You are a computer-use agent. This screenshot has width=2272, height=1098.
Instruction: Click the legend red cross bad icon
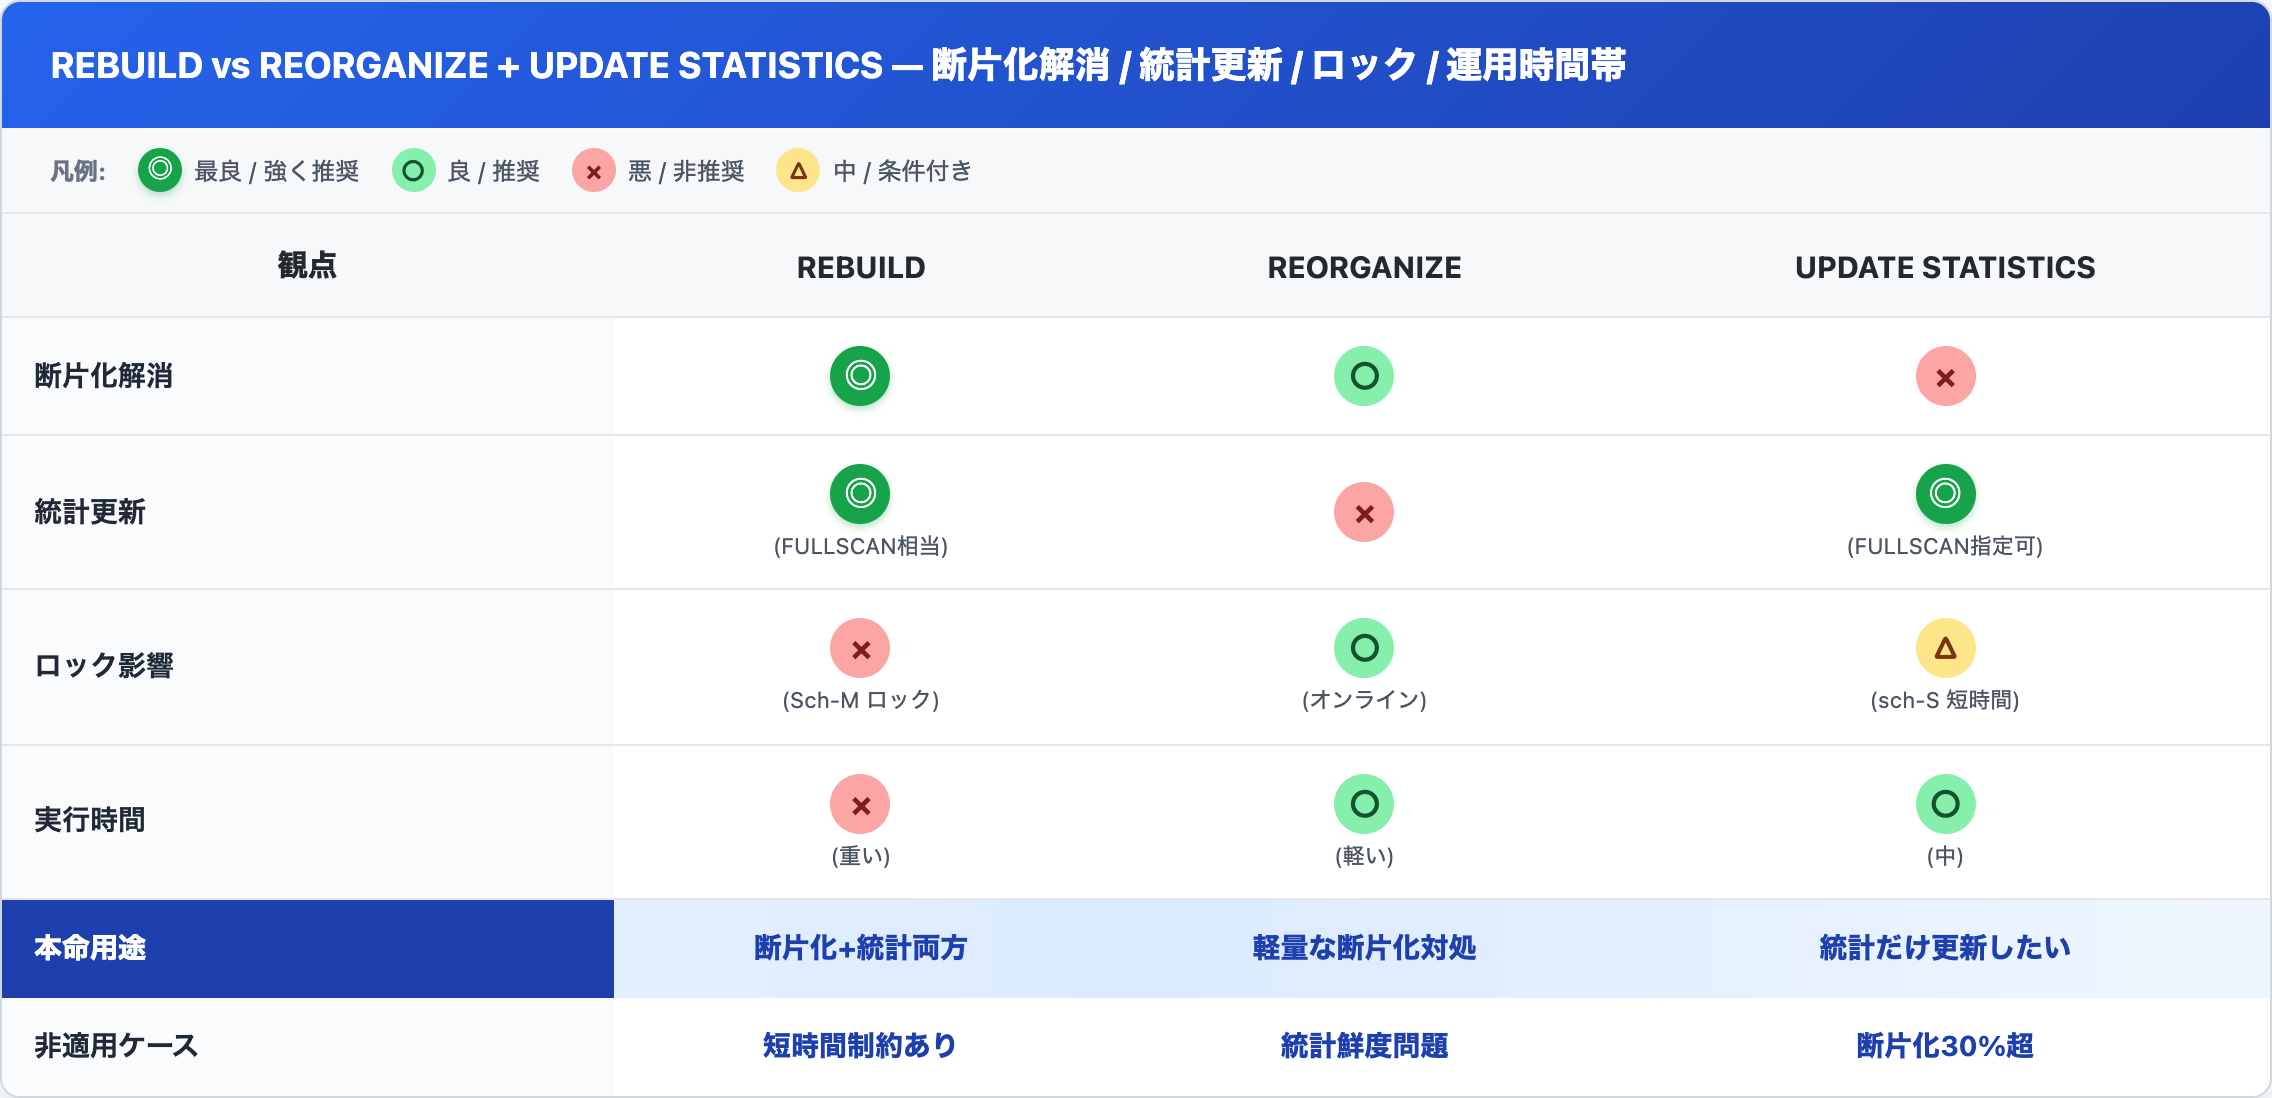pyautogui.click(x=594, y=170)
